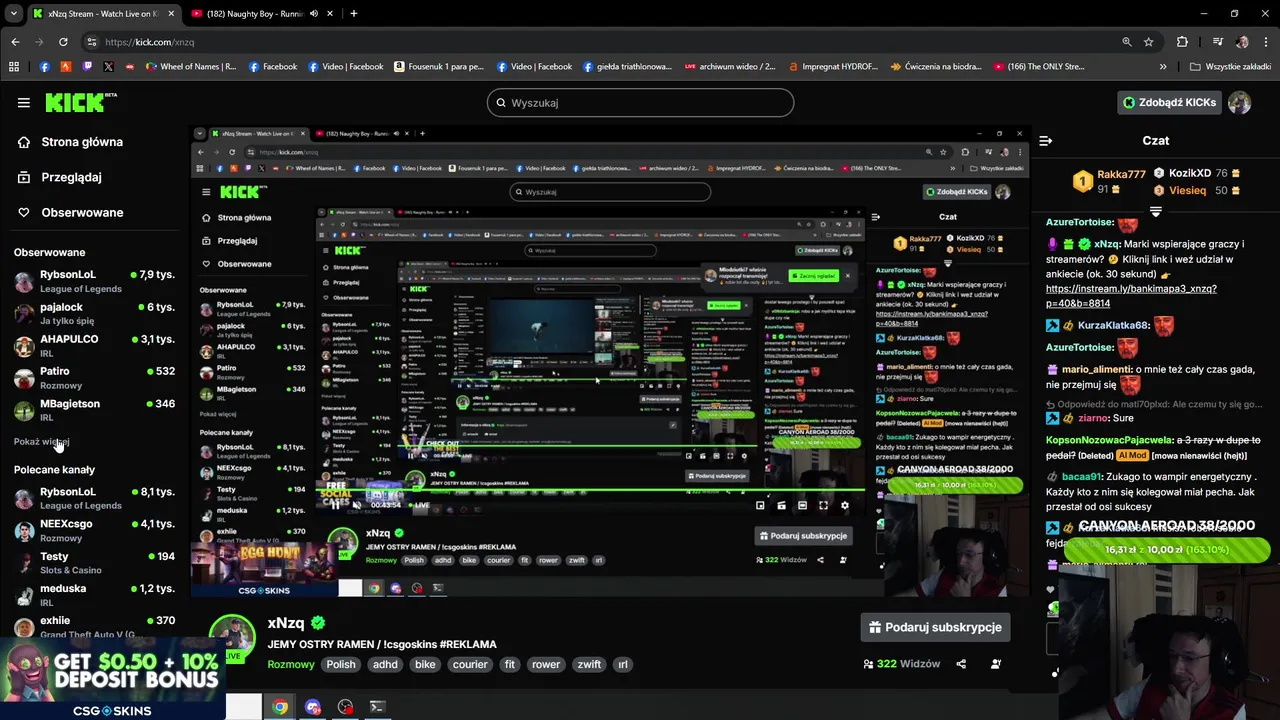Click CSG Skins deposit bonus banner
1280x720 pixels.
click(x=112, y=678)
